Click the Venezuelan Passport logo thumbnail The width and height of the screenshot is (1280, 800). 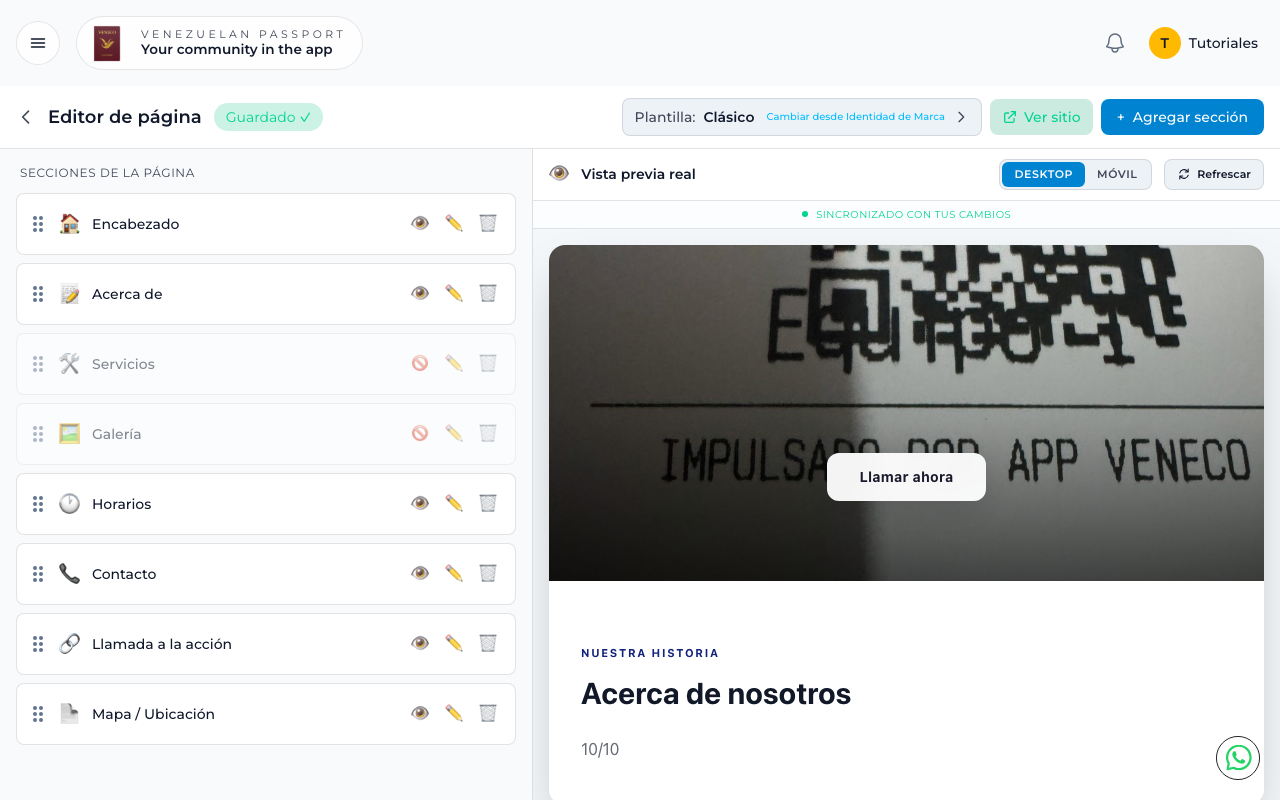click(x=107, y=43)
